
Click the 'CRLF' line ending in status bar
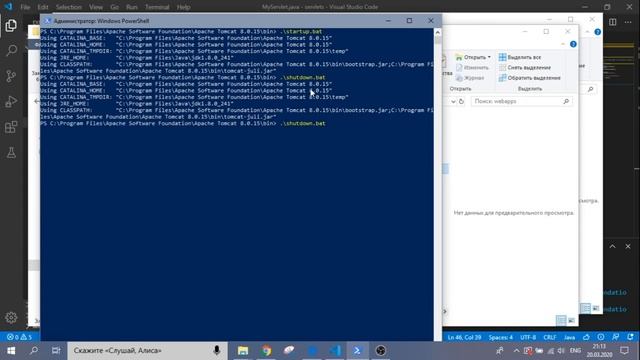coord(549,337)
